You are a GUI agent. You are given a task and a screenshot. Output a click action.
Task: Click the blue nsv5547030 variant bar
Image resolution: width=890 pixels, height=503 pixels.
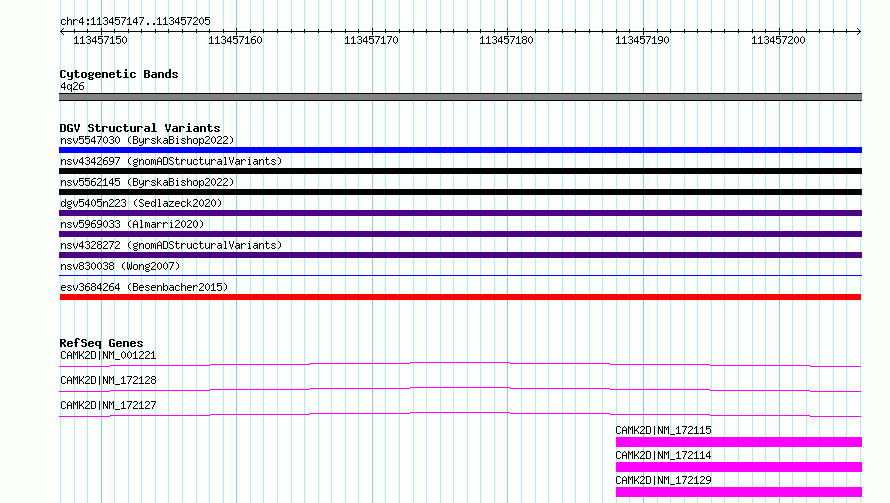tap(460, 150)
